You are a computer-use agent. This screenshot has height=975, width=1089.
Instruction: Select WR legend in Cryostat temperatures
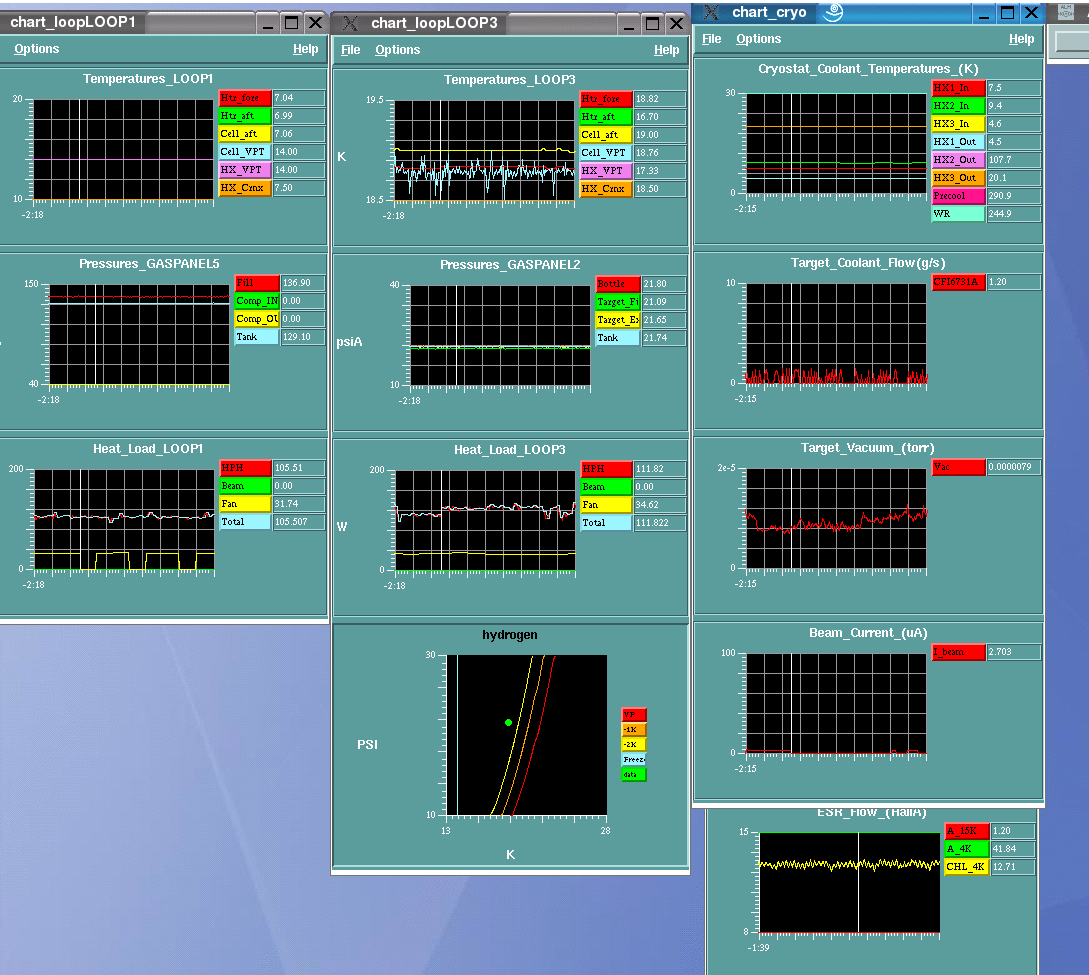point(958,214)
